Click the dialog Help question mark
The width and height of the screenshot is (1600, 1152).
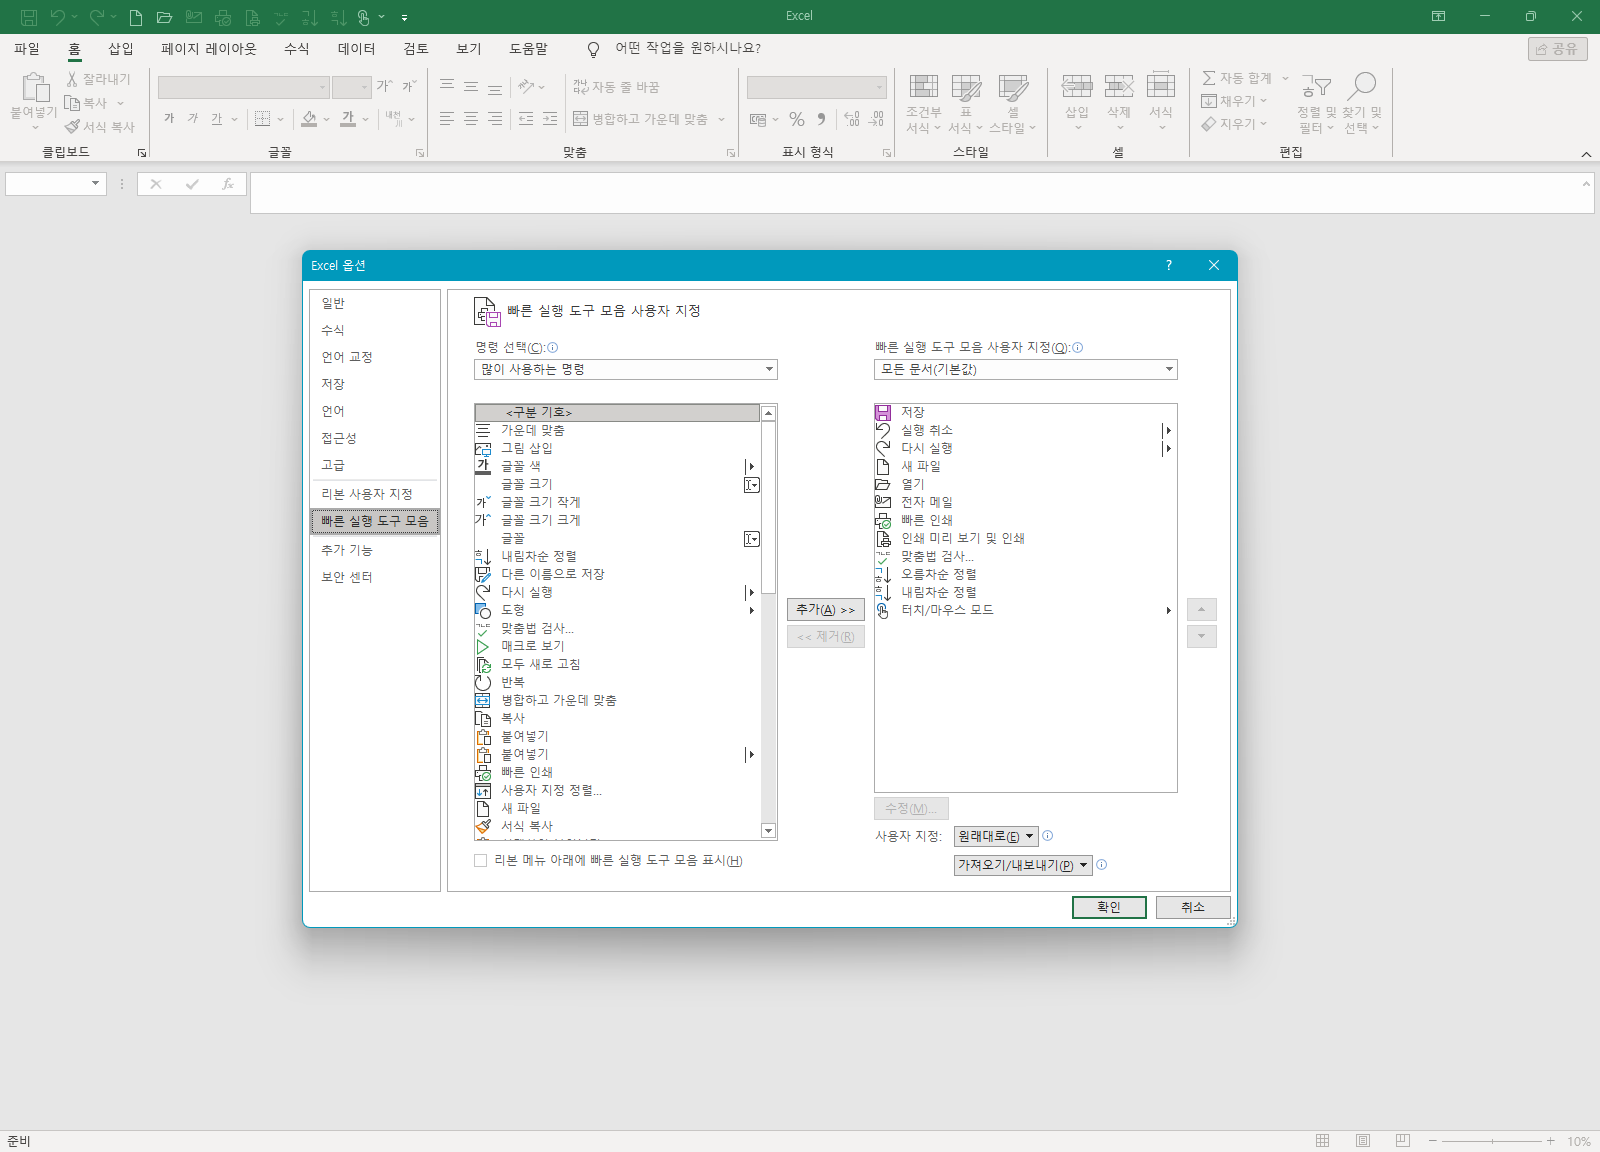tap(1169, 265)
